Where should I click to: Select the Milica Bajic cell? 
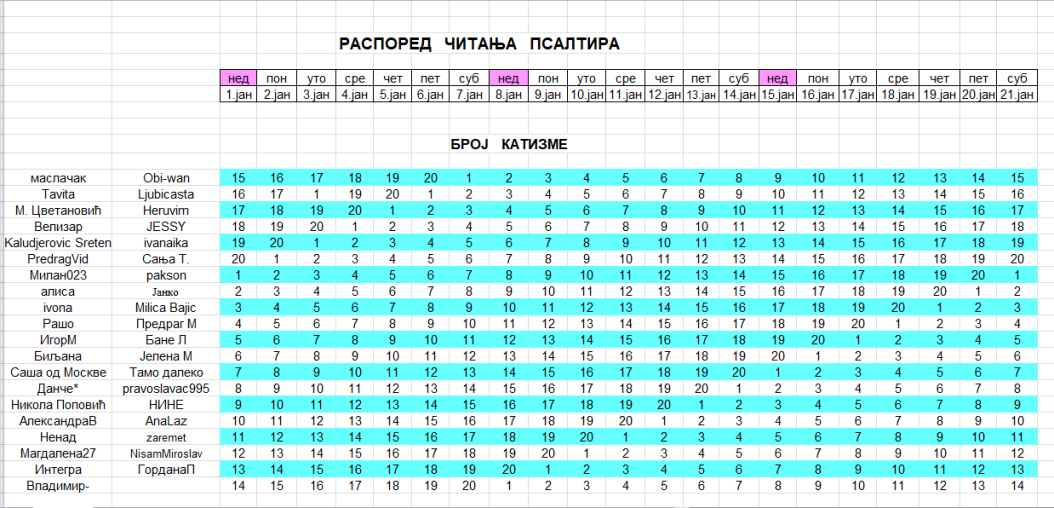166,308
